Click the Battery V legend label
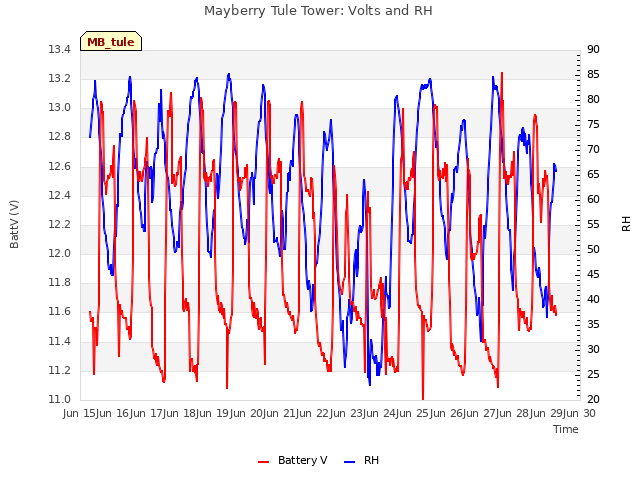640x480 pixels. tap(302, 460)
